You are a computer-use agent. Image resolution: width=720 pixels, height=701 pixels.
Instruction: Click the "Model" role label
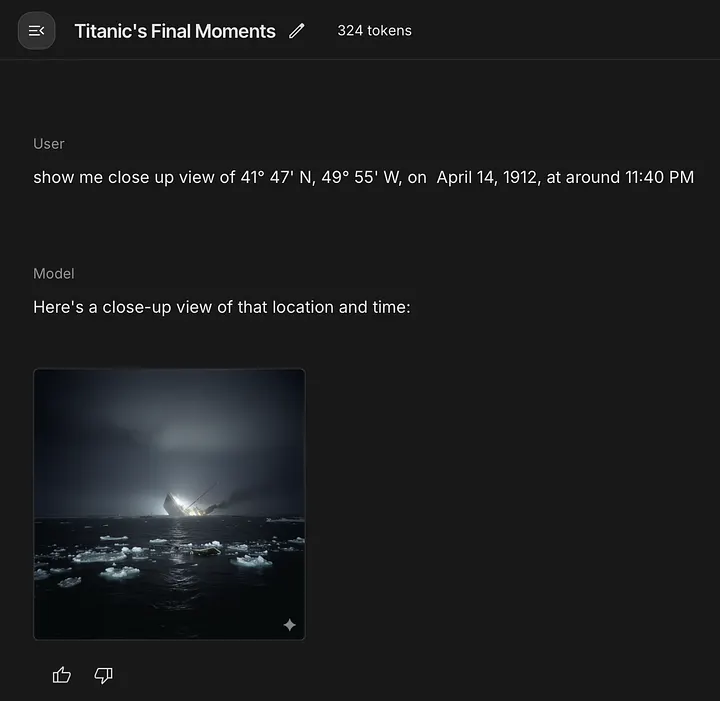point(53,274)
